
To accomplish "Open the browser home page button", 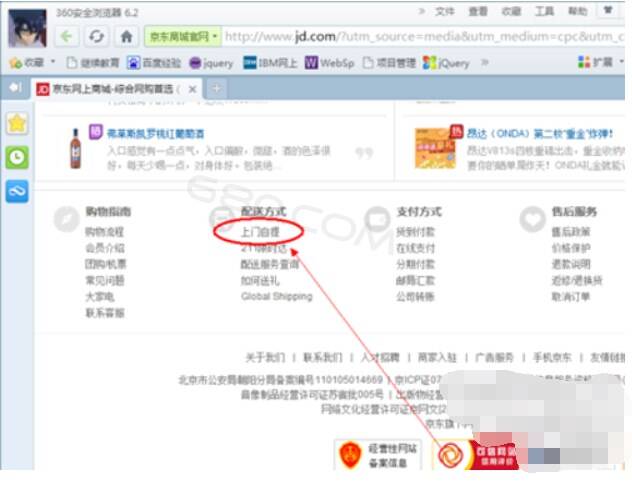I will (x=127, y=37).
